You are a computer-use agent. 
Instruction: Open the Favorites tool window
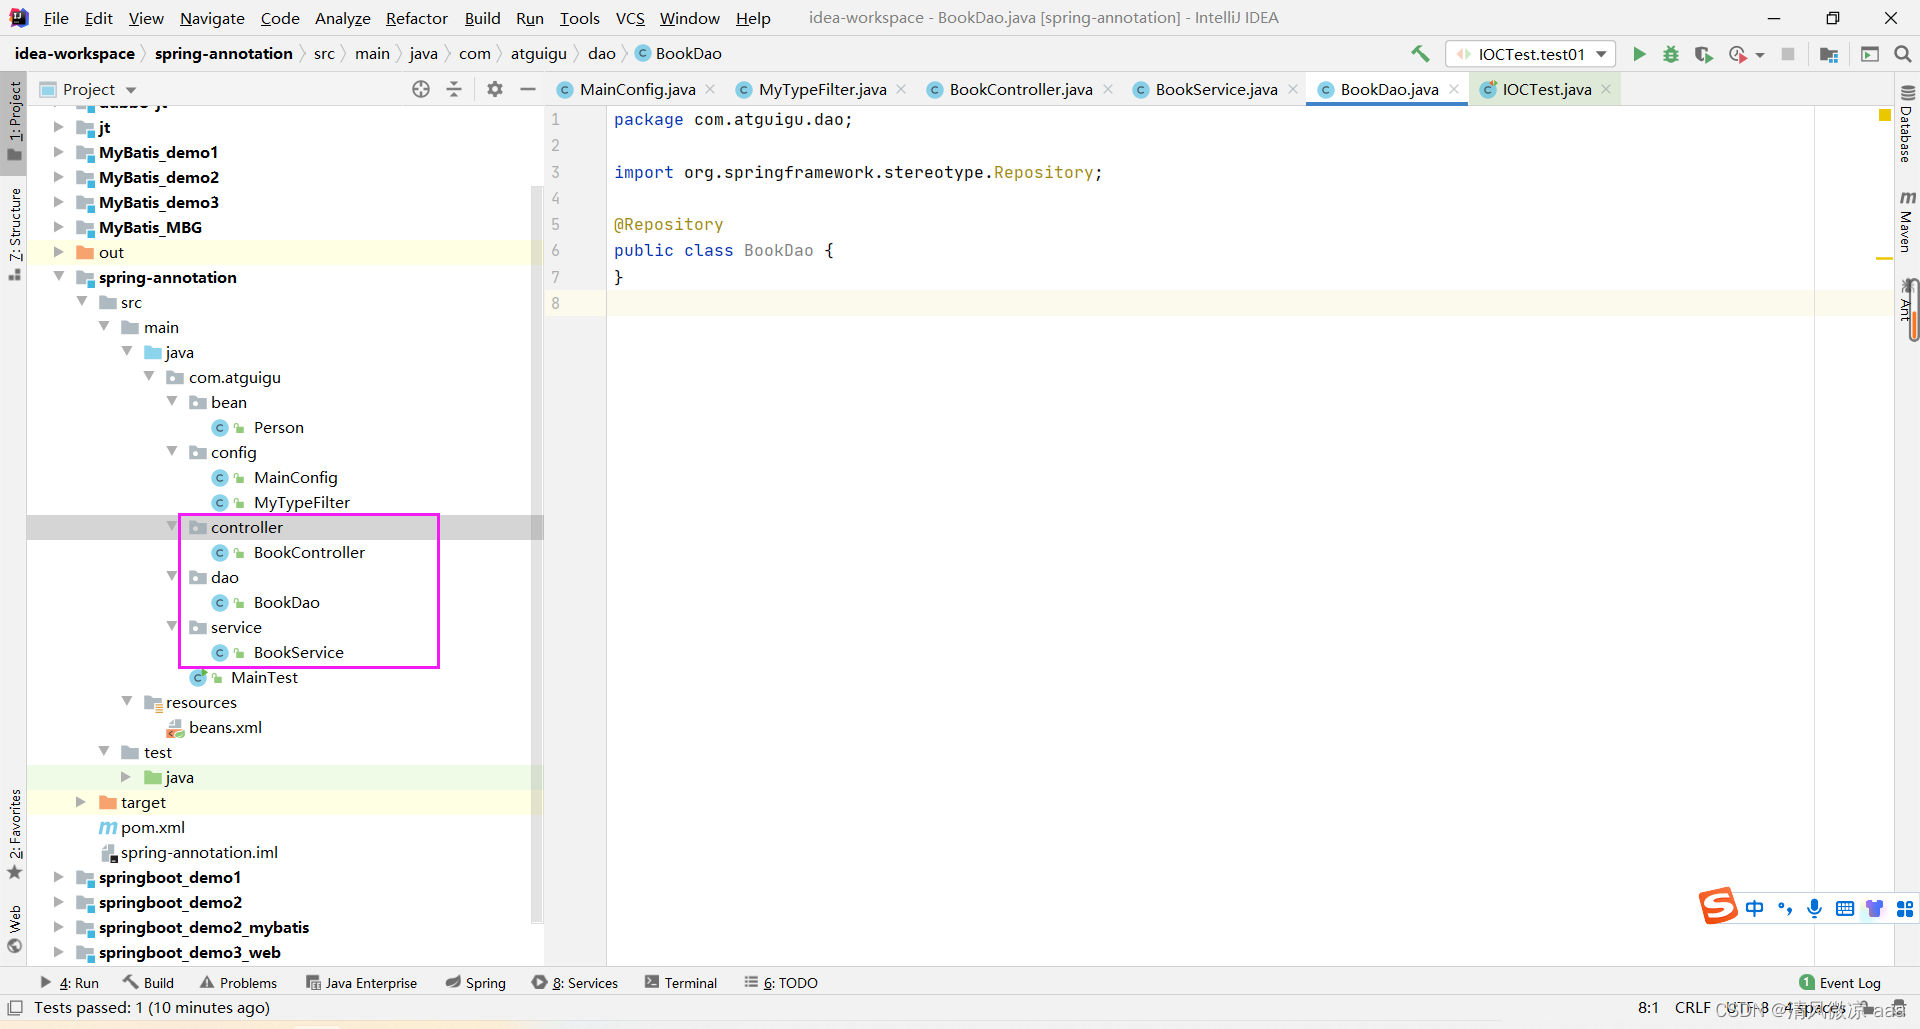pyautogui.click(x=14, y=834)
